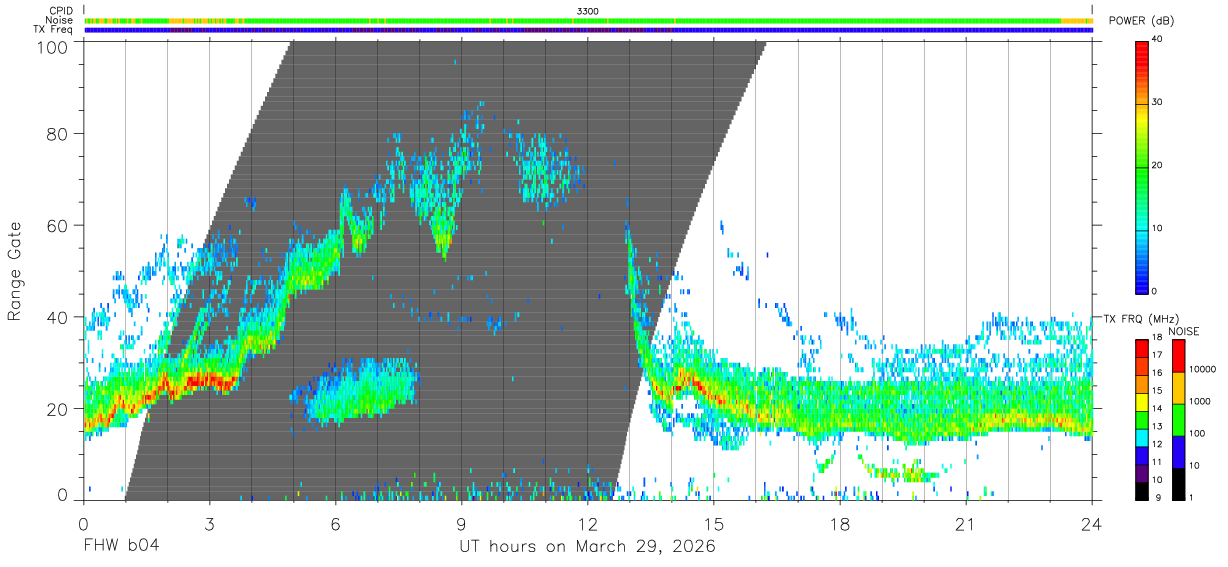Click the green 13-14 MHz swatch in TX FRQ legend

click(1141, 420)
